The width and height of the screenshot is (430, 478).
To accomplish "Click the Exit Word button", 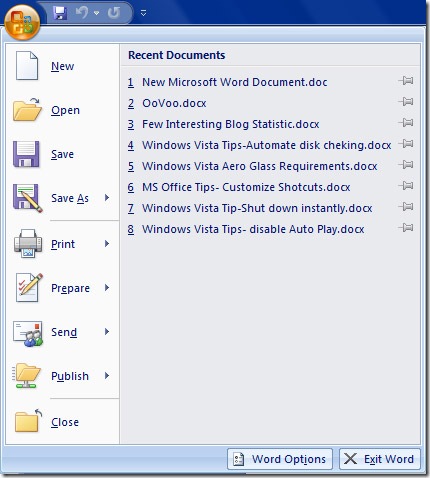I will coord(380,459).
